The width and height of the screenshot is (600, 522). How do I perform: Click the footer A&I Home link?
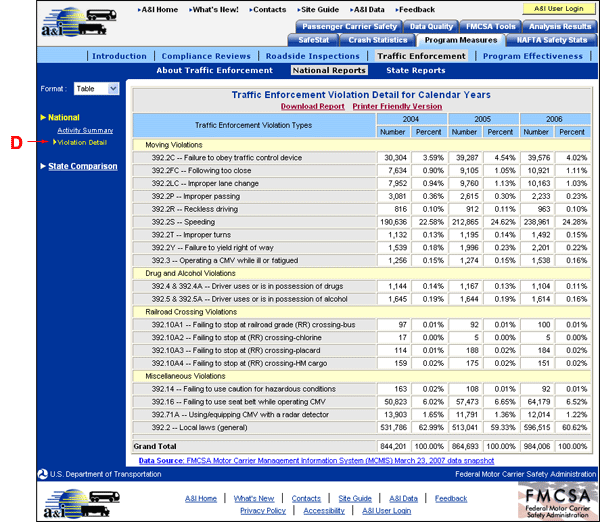[201, 499]
